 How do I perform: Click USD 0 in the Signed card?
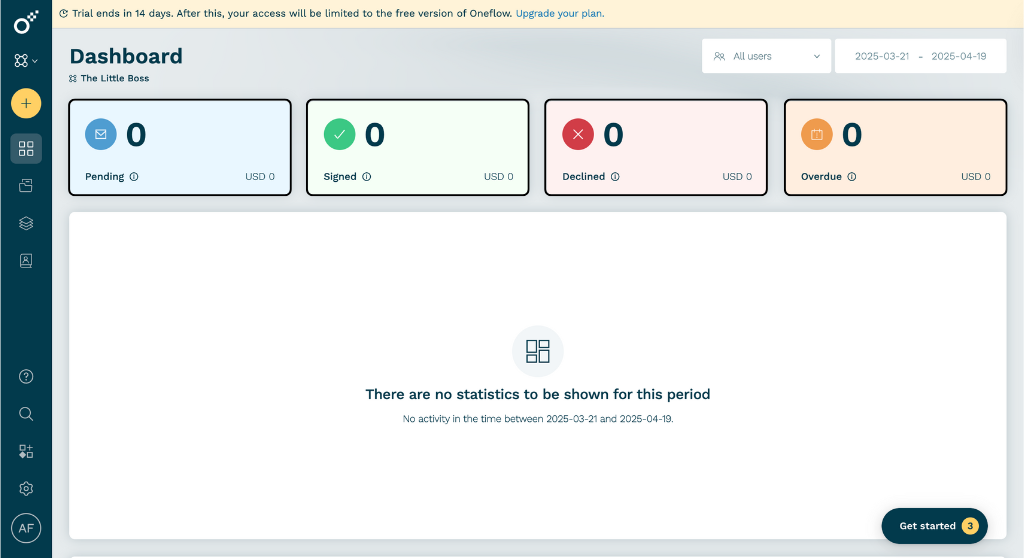click(498, 176)
